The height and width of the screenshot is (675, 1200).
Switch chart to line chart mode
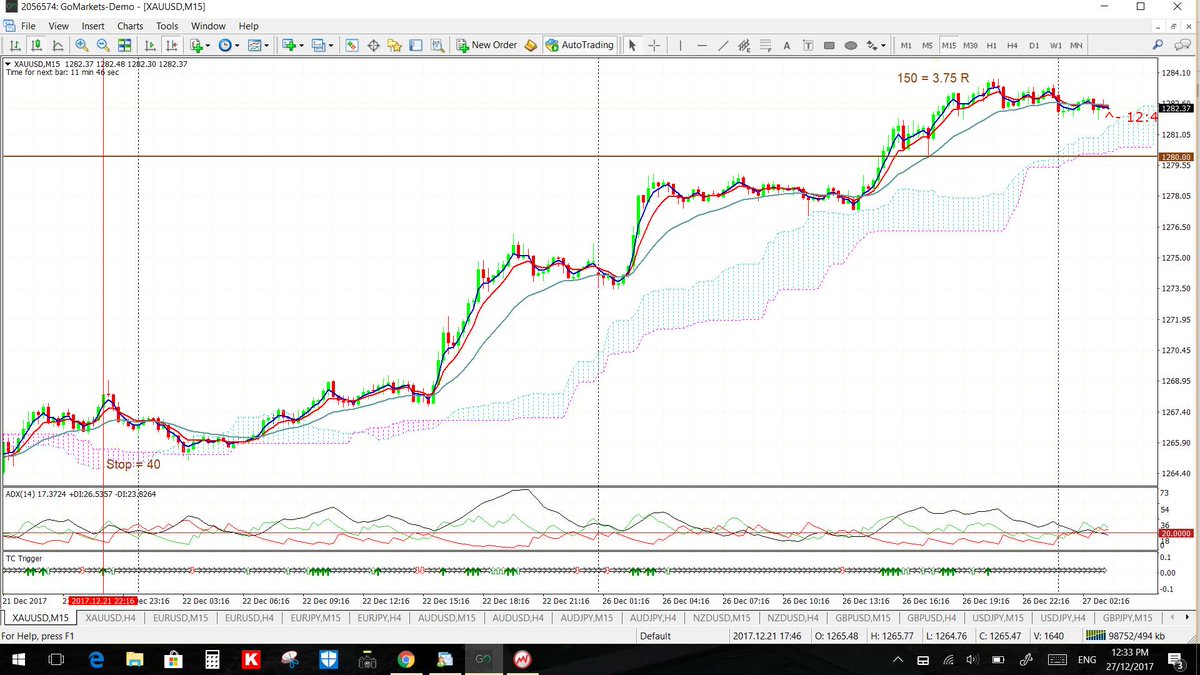[59, 45]
